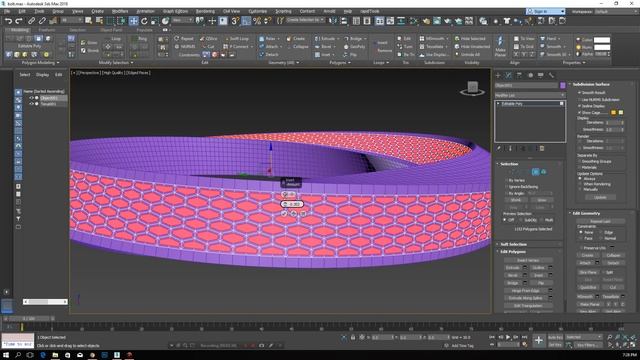Activate the Select and Link tool
640x360 pixels.
click(x=31, y=20)
